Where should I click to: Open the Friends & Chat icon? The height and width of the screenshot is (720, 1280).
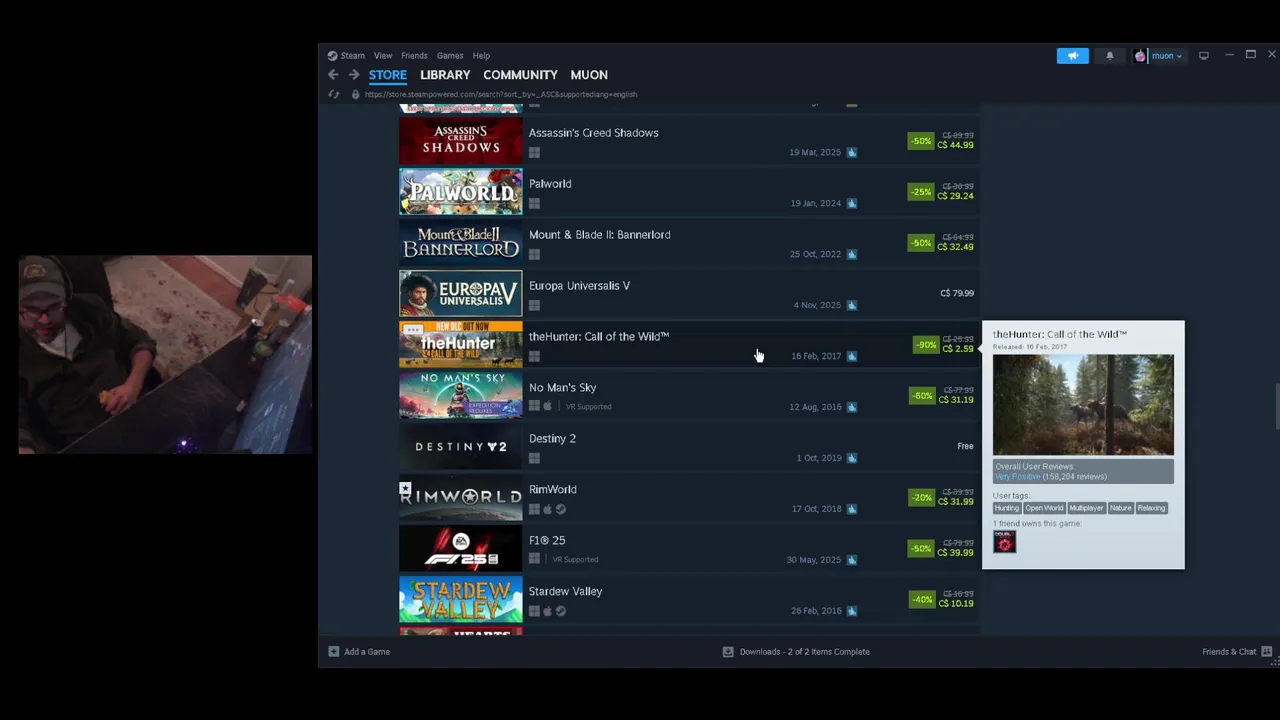point(1267,652)
